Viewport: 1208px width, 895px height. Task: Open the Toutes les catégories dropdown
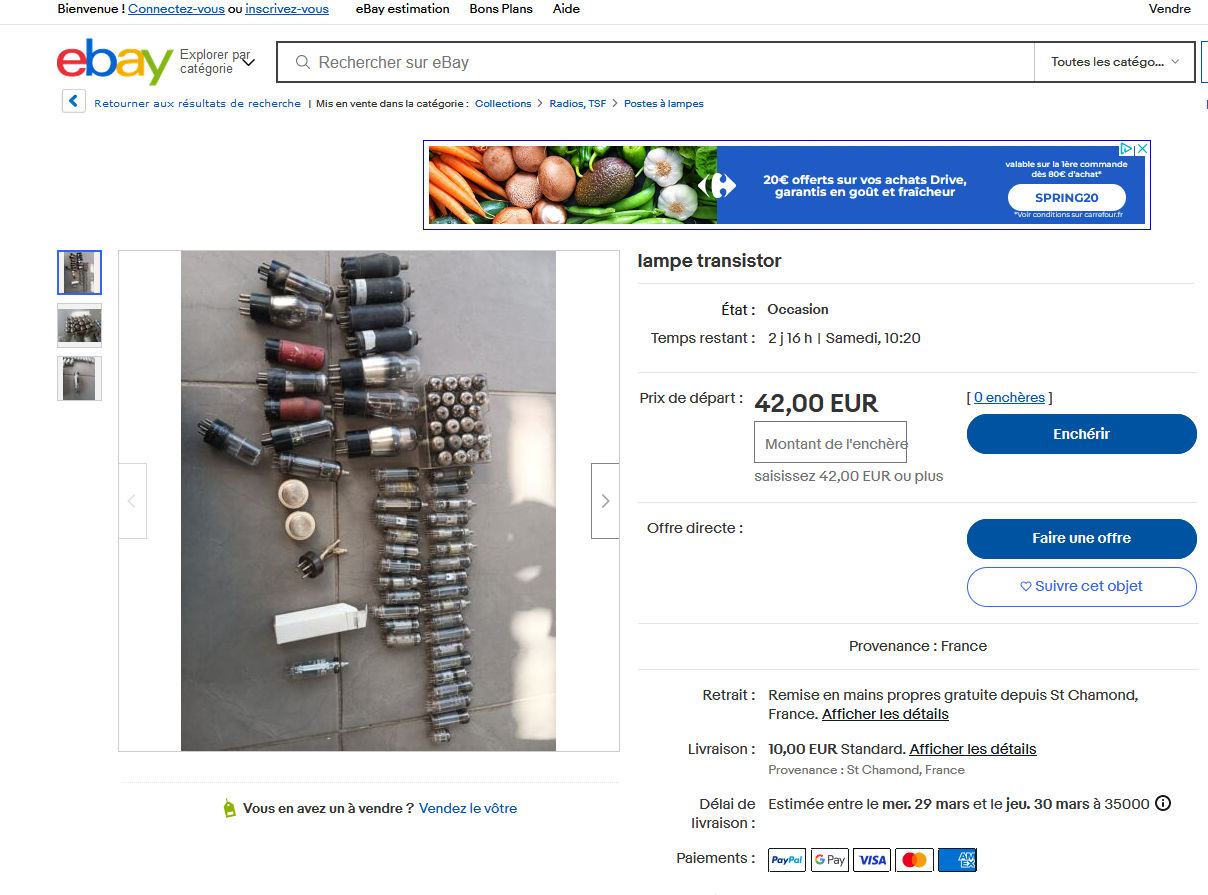1115,62
